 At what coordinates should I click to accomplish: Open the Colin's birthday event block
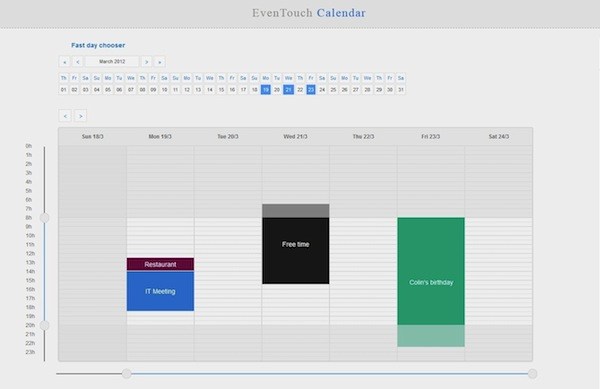tap(431, 282)
